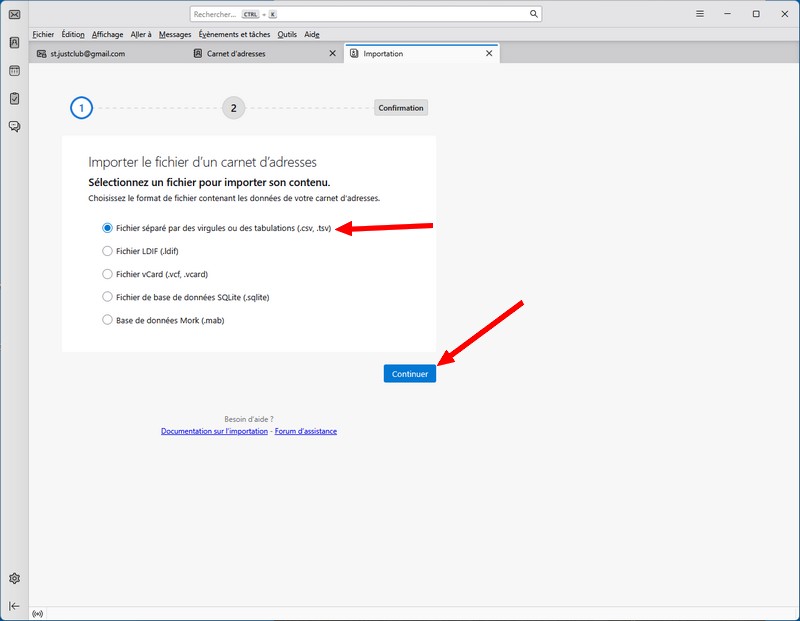Collapse the spaces toolbar
This screenshot has height=621, width=800.
pos(14,606)
